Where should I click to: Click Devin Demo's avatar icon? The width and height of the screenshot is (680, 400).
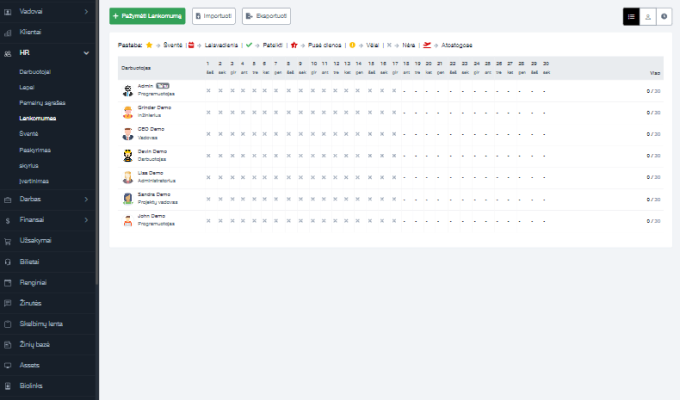(128, 155)
